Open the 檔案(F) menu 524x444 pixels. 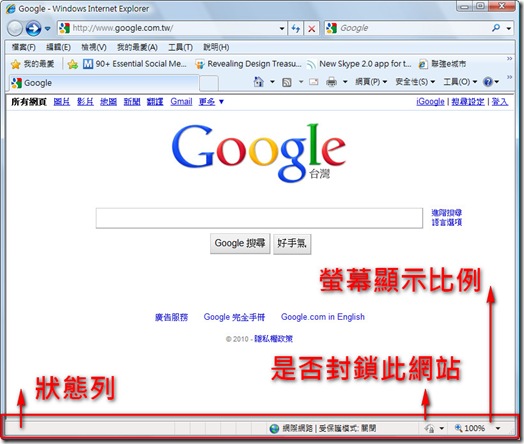24,47
